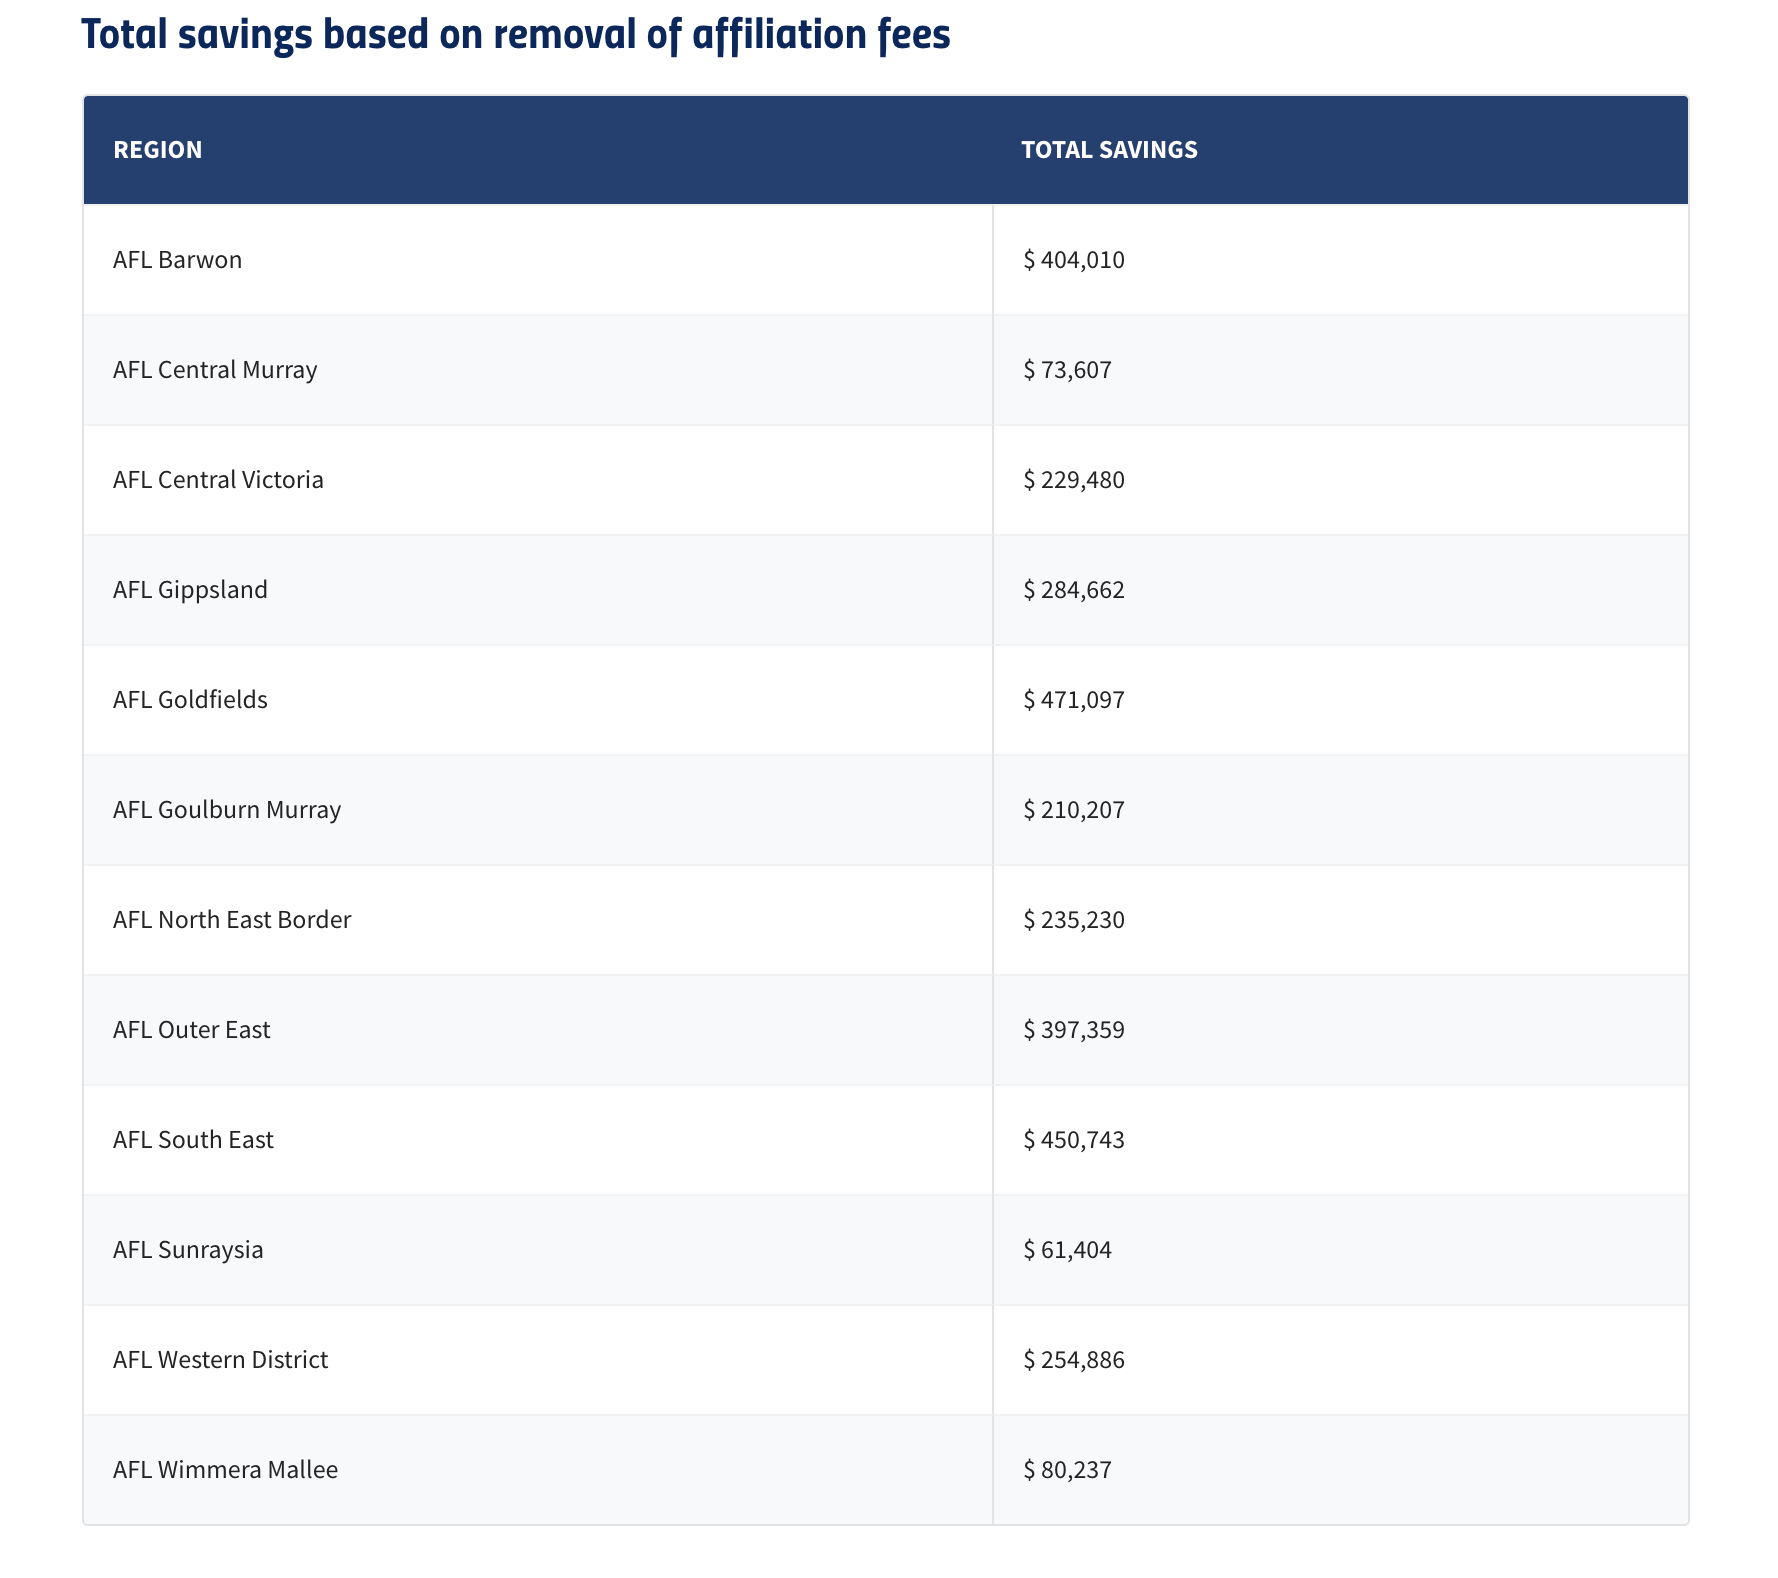Click the $ 61,404 value
Screen dimensions: 1778x1578
[1067, 1250]
